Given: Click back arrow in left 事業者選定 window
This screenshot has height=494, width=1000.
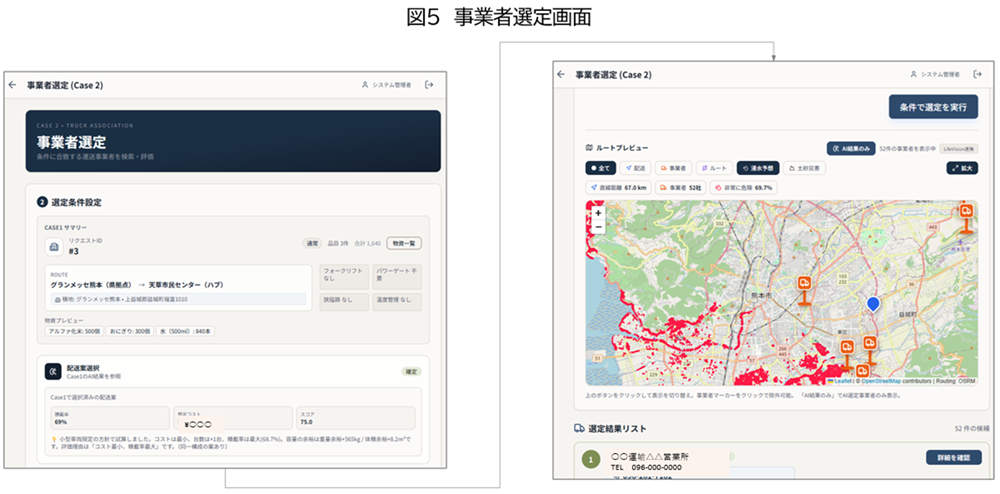Looking at the screenshot, I should click(x=13, y=85).
